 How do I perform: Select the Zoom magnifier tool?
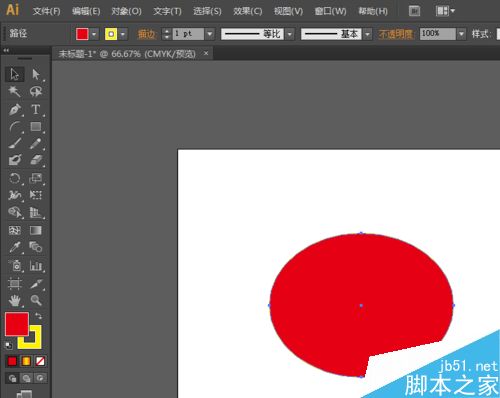click(36, 300)
